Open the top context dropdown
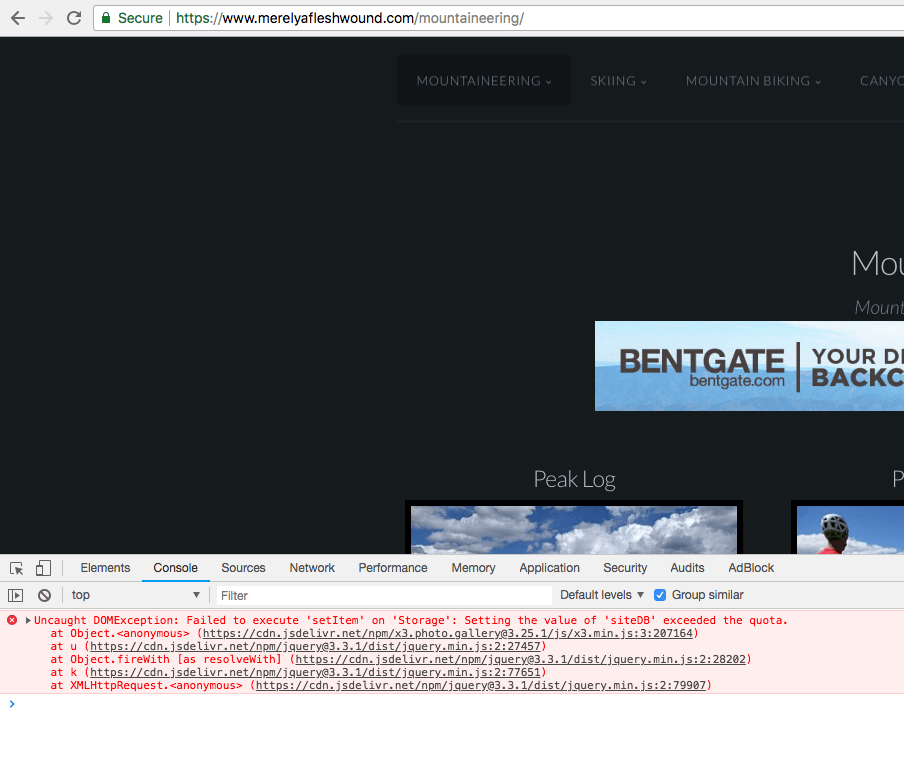 pos(135,595)
